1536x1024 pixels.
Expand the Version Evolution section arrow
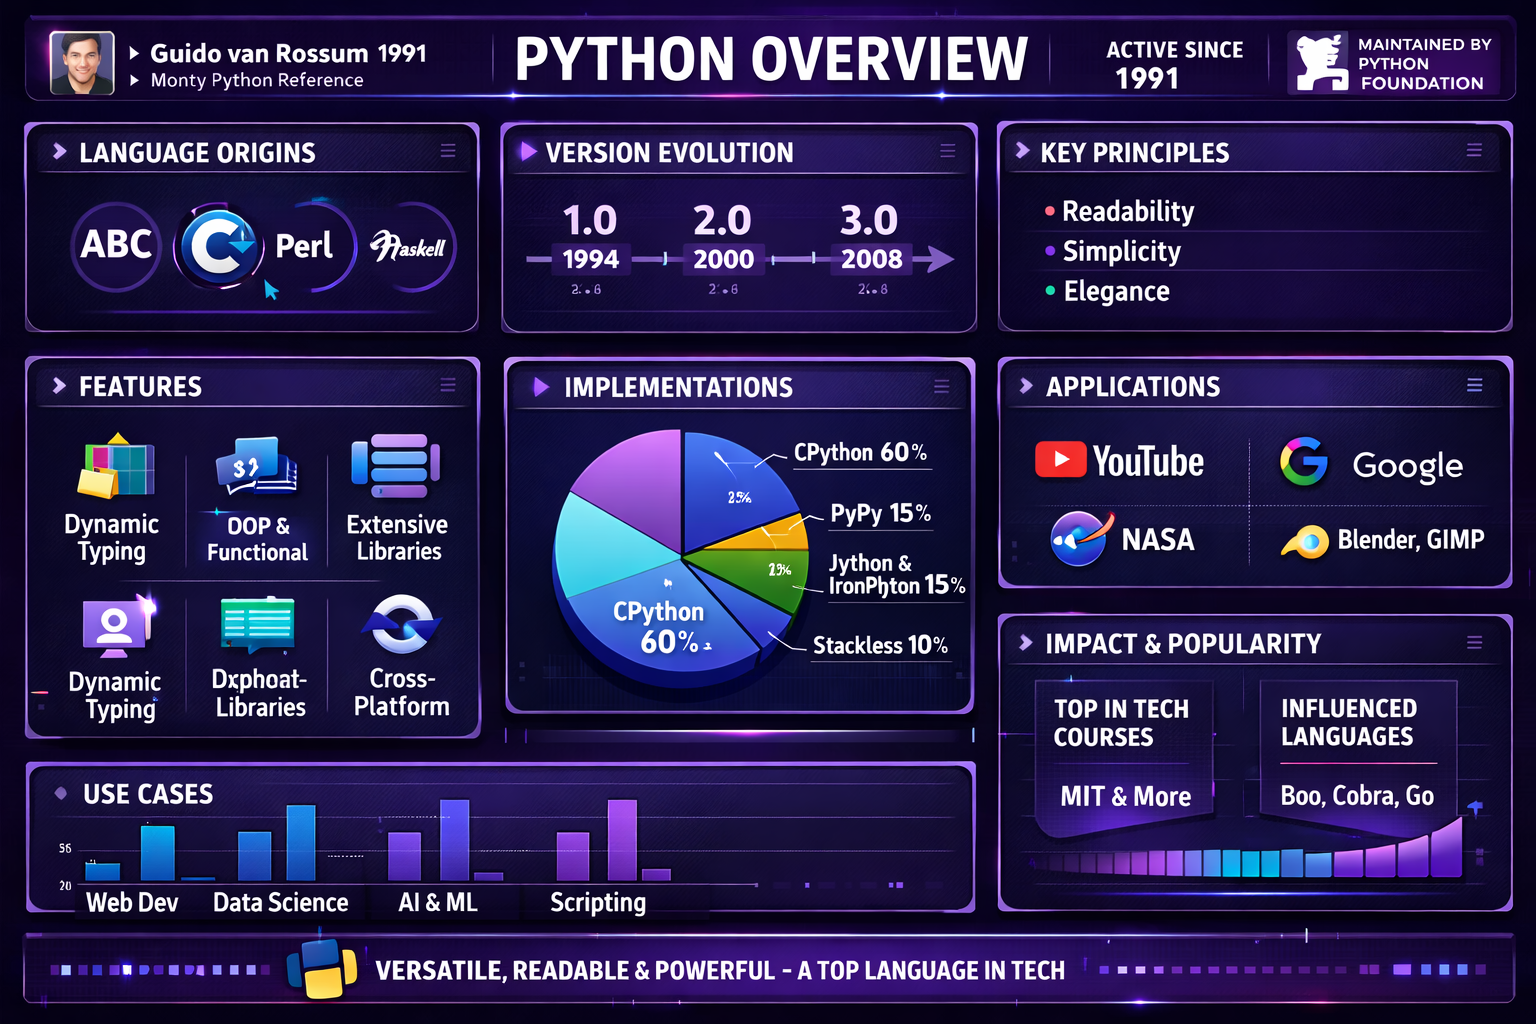[528, 151]
